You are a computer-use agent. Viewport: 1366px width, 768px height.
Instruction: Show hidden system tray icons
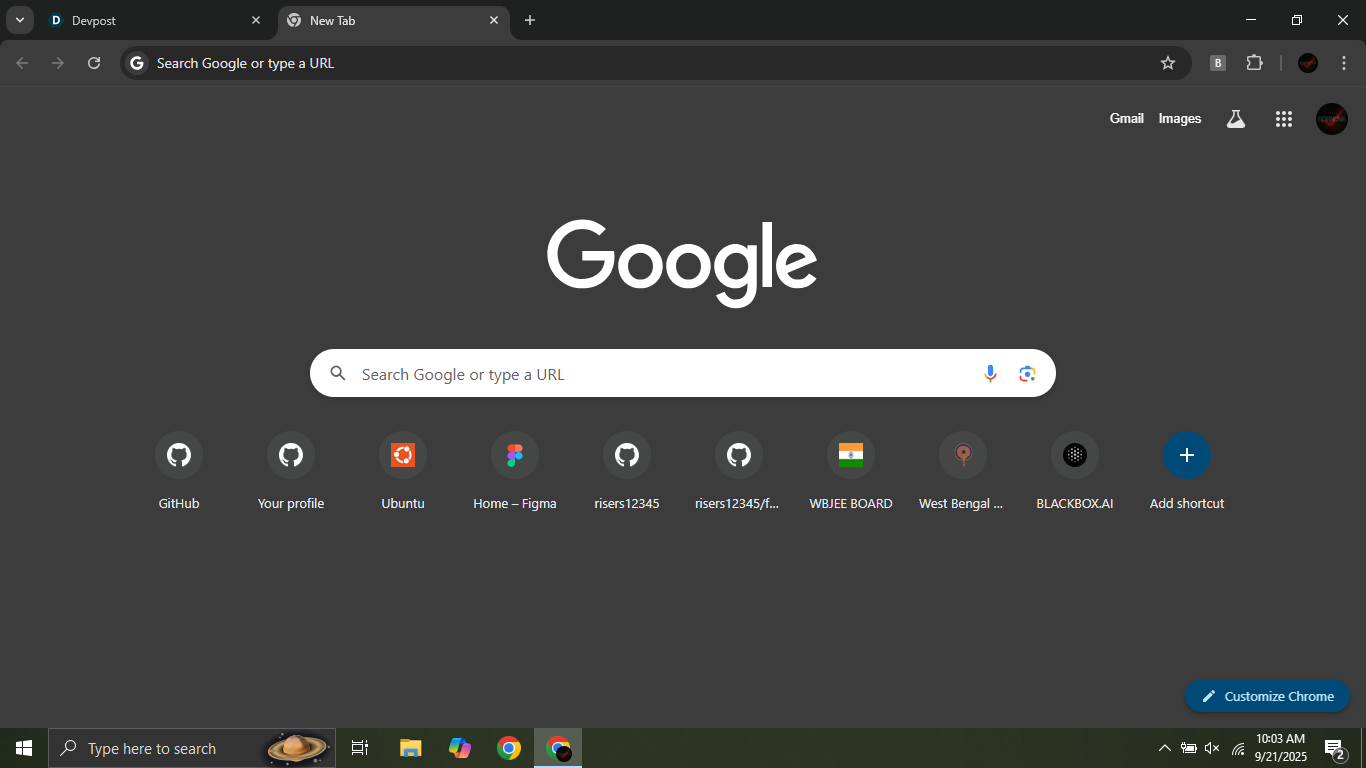(1164, 748)
